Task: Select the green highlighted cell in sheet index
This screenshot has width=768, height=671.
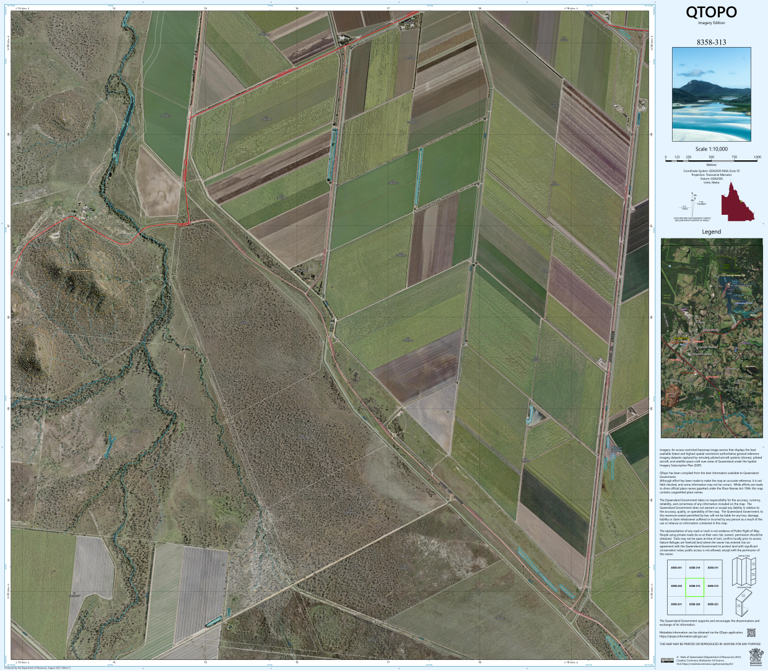Action: (694, 586)
